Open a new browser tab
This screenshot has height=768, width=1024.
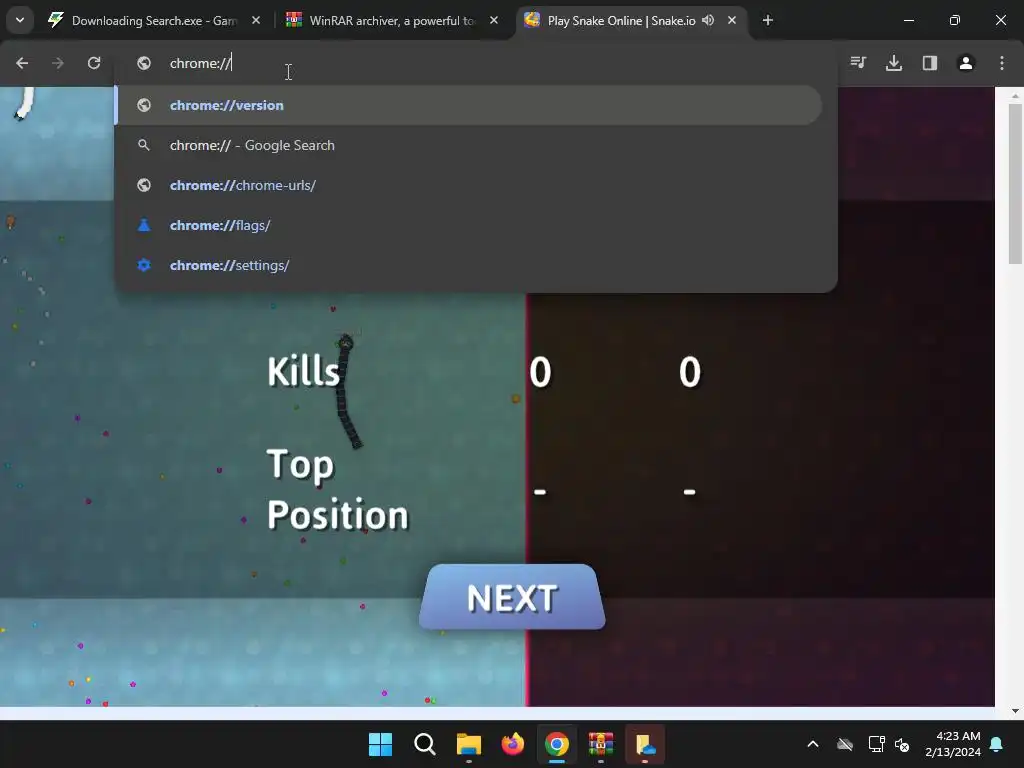pyautogui.click(x=768, y=20)
